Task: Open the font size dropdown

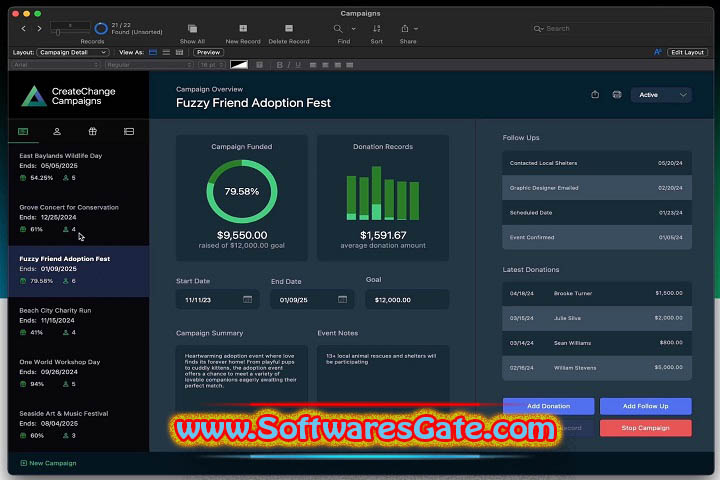Action: [212, 65]
